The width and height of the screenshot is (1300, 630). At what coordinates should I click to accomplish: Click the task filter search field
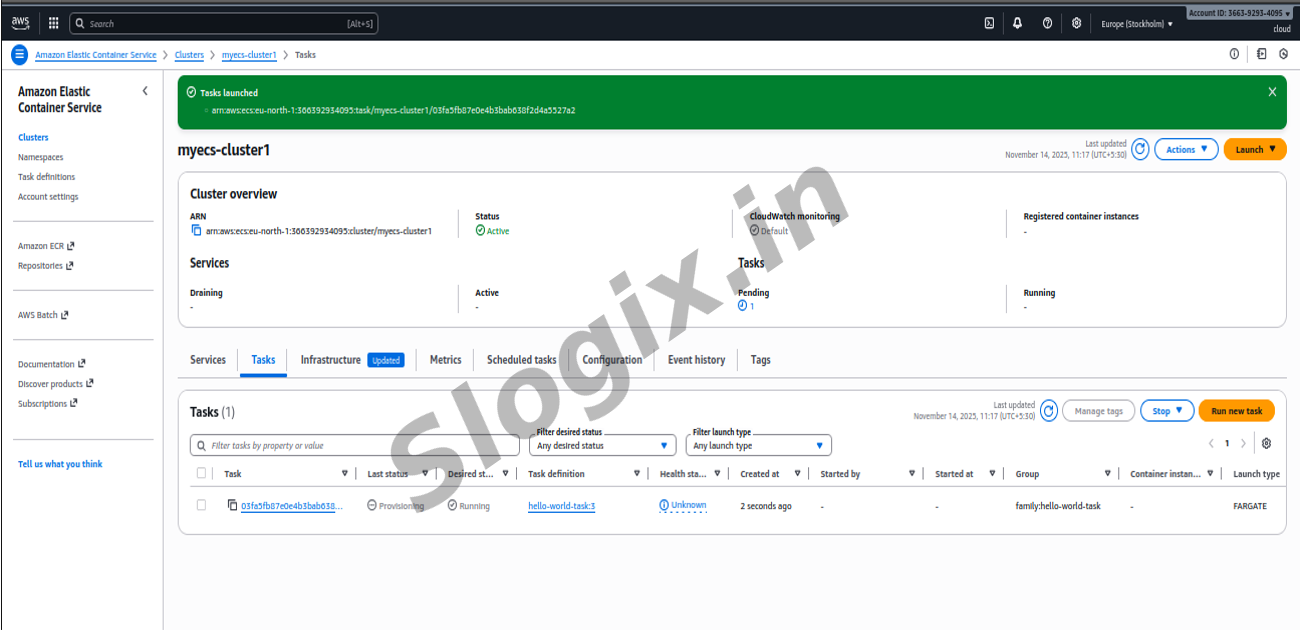355,446
